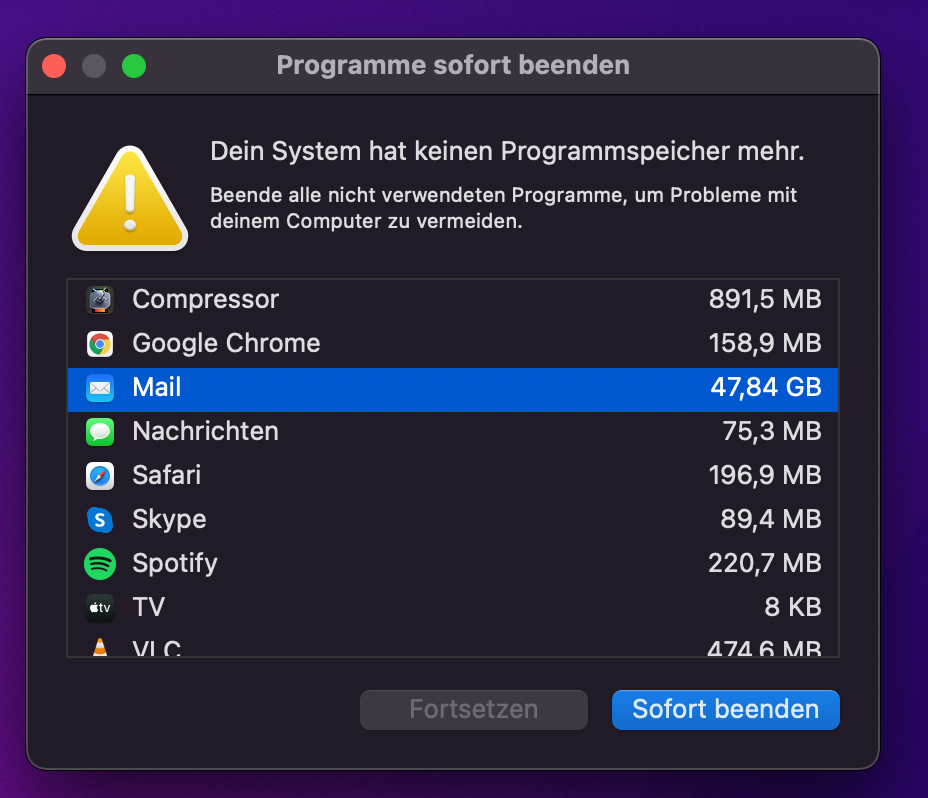Viewport: 928px width, 798px height.
Task: Click the VLC cone icon
Action: point(100,648)
